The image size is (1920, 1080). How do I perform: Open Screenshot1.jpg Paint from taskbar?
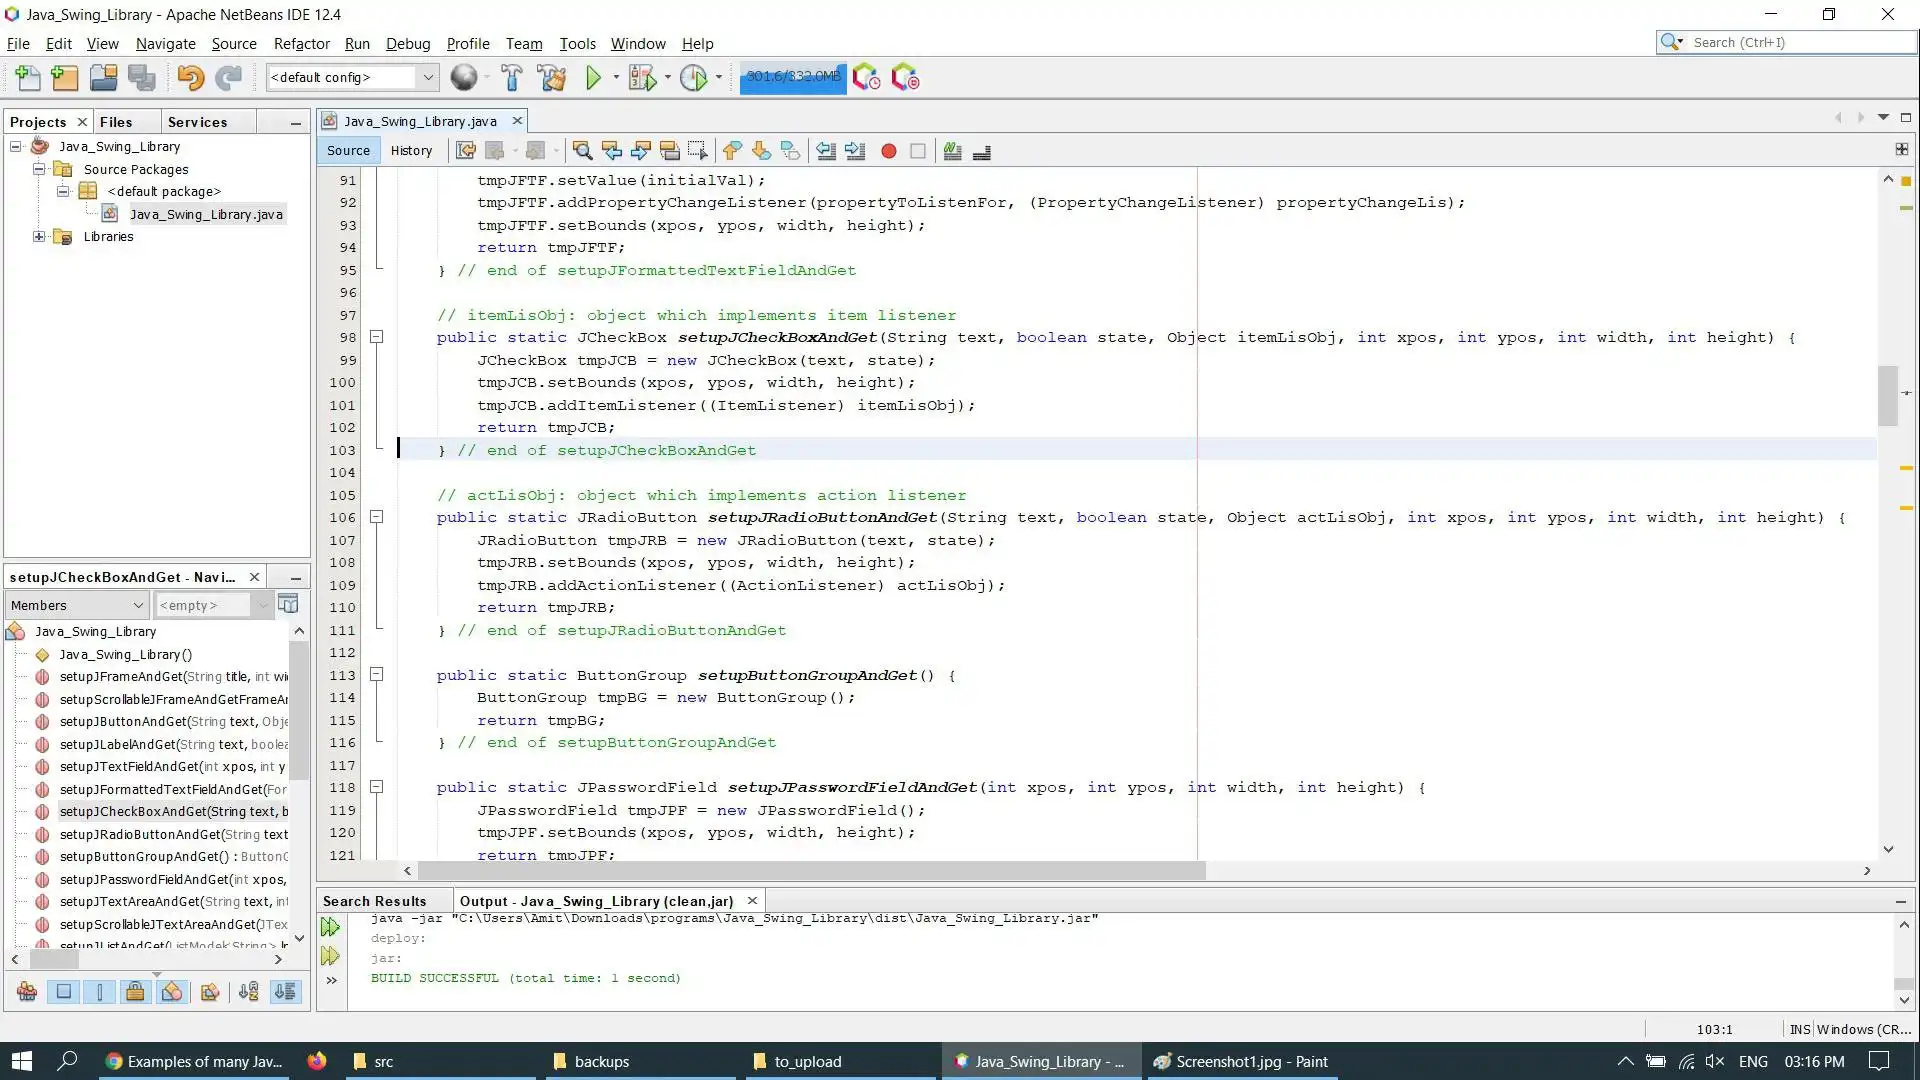click(x=1240, y=1061)
